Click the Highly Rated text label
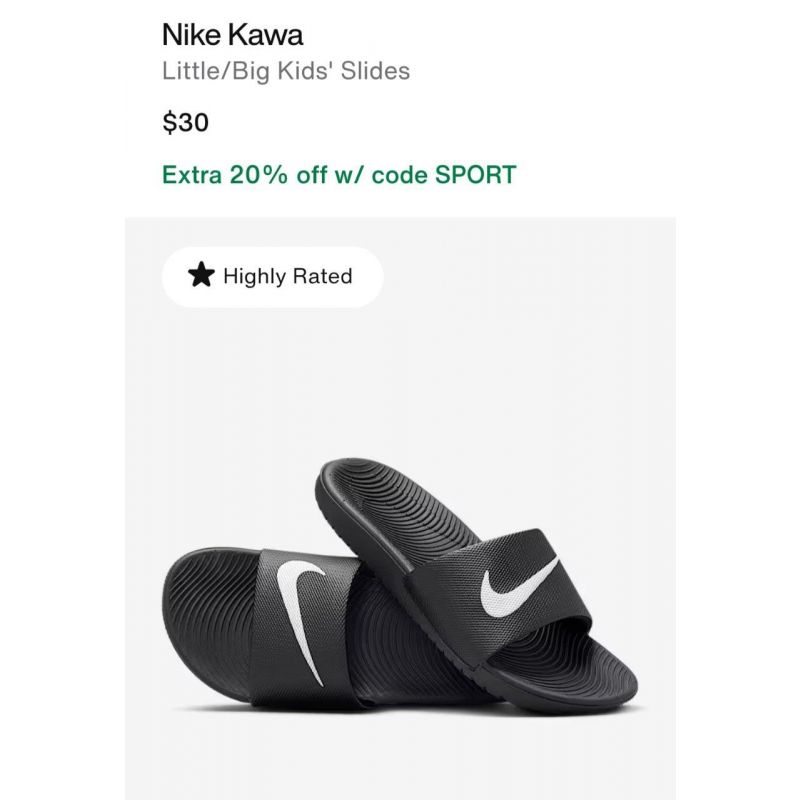Viewport: 800px width, 800px height. [x=288, y=276]
